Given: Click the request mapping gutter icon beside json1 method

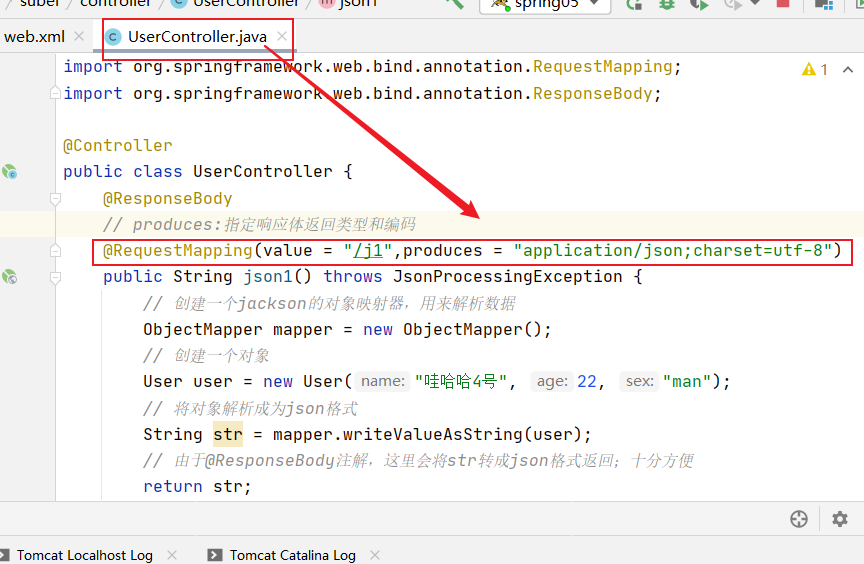Looking at the screenshot, I should (10, 277).
